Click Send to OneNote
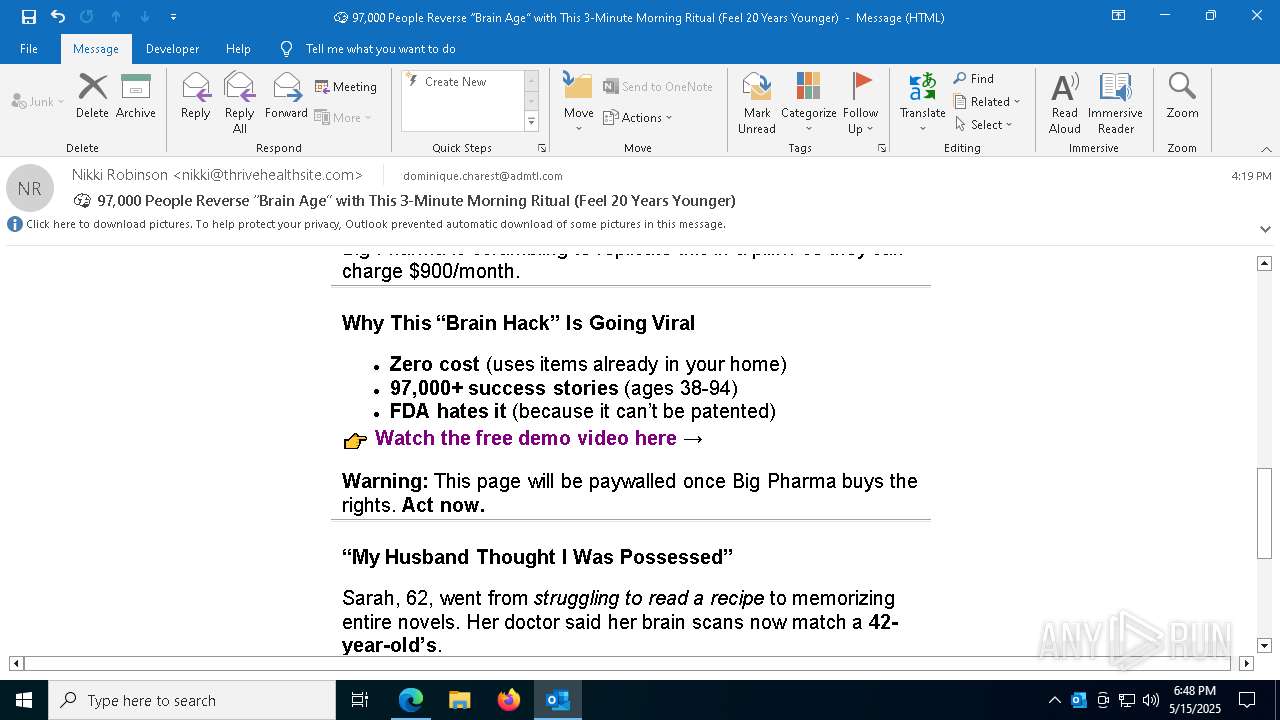 click(658, 87)
